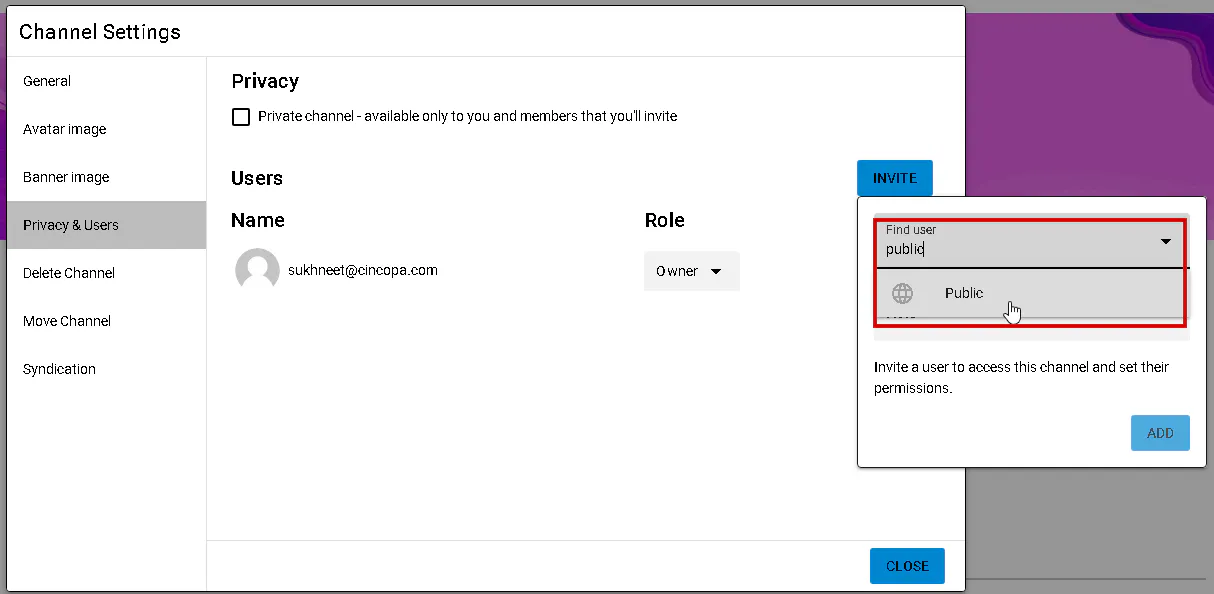Click the blue INVITE button
Screen dimensions: 1214x594
point(894,178)
